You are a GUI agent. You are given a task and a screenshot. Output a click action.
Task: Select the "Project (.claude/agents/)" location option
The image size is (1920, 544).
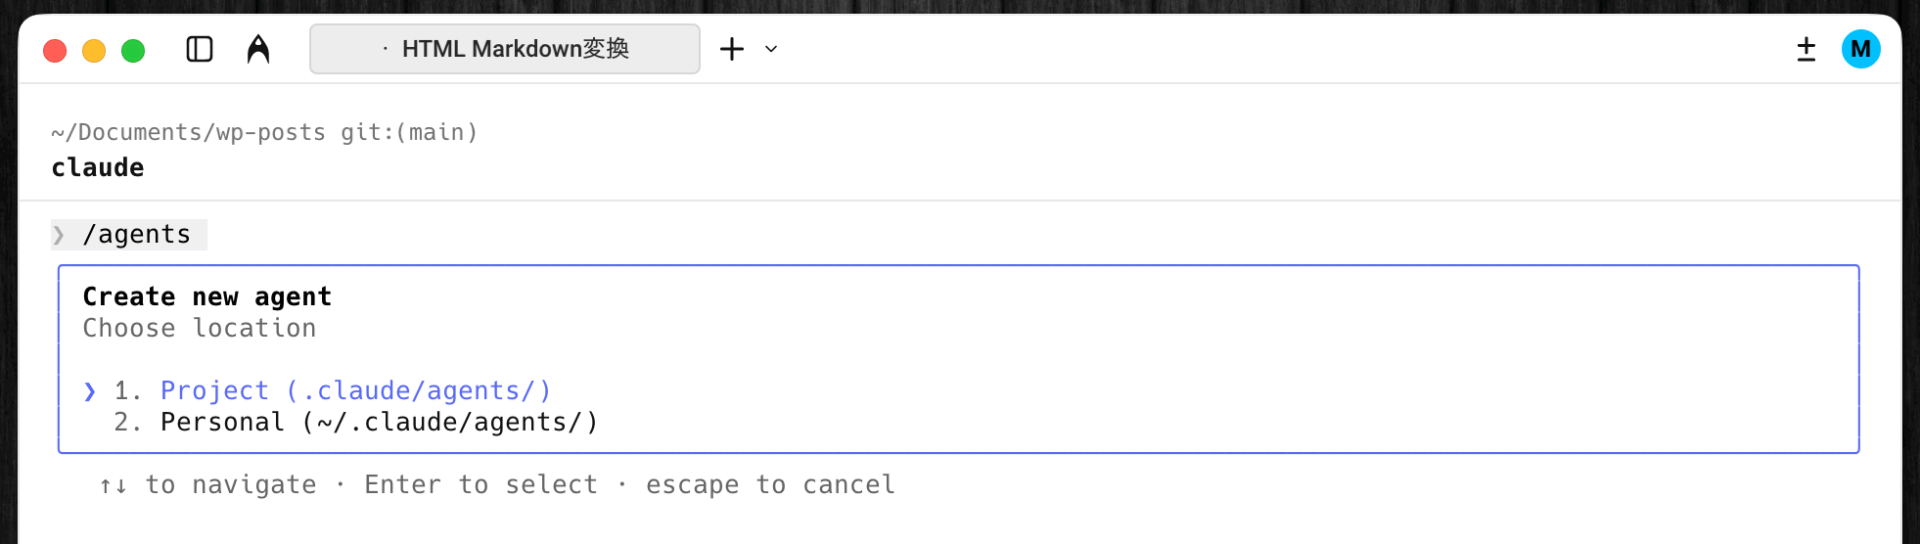click(355, 391)
